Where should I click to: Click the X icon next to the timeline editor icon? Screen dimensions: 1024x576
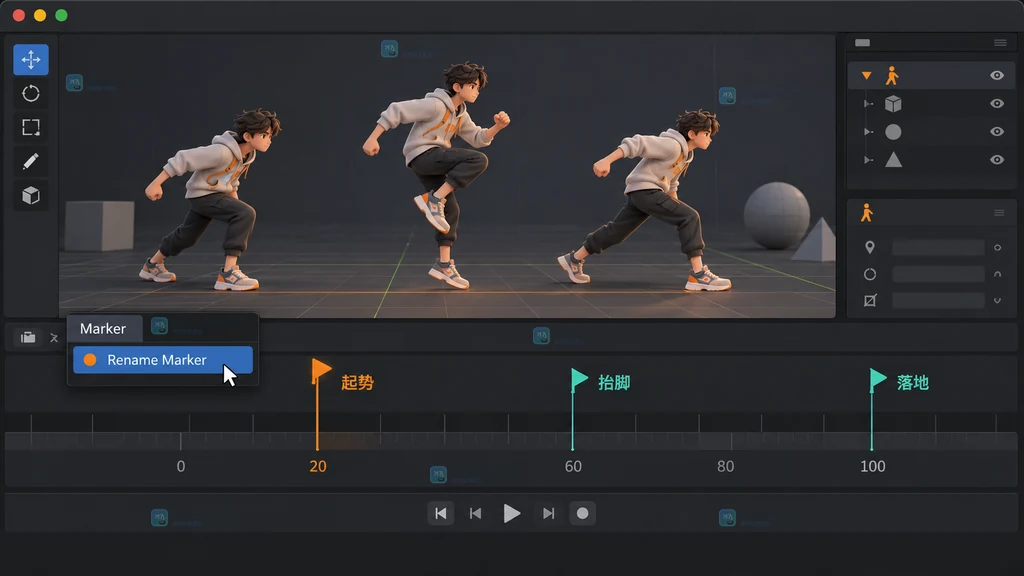coord(54,338)
